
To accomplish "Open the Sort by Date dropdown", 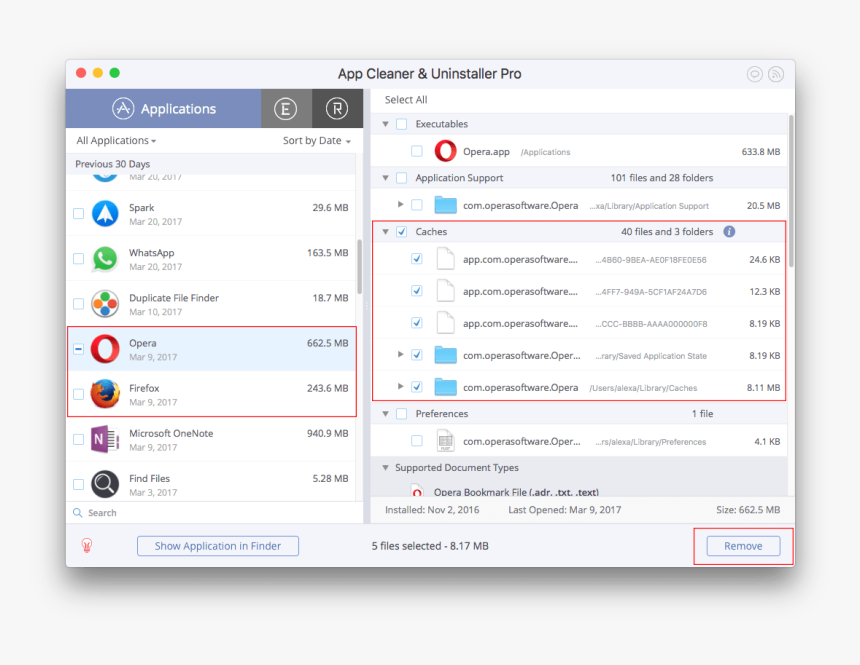I will coord(316,141).
